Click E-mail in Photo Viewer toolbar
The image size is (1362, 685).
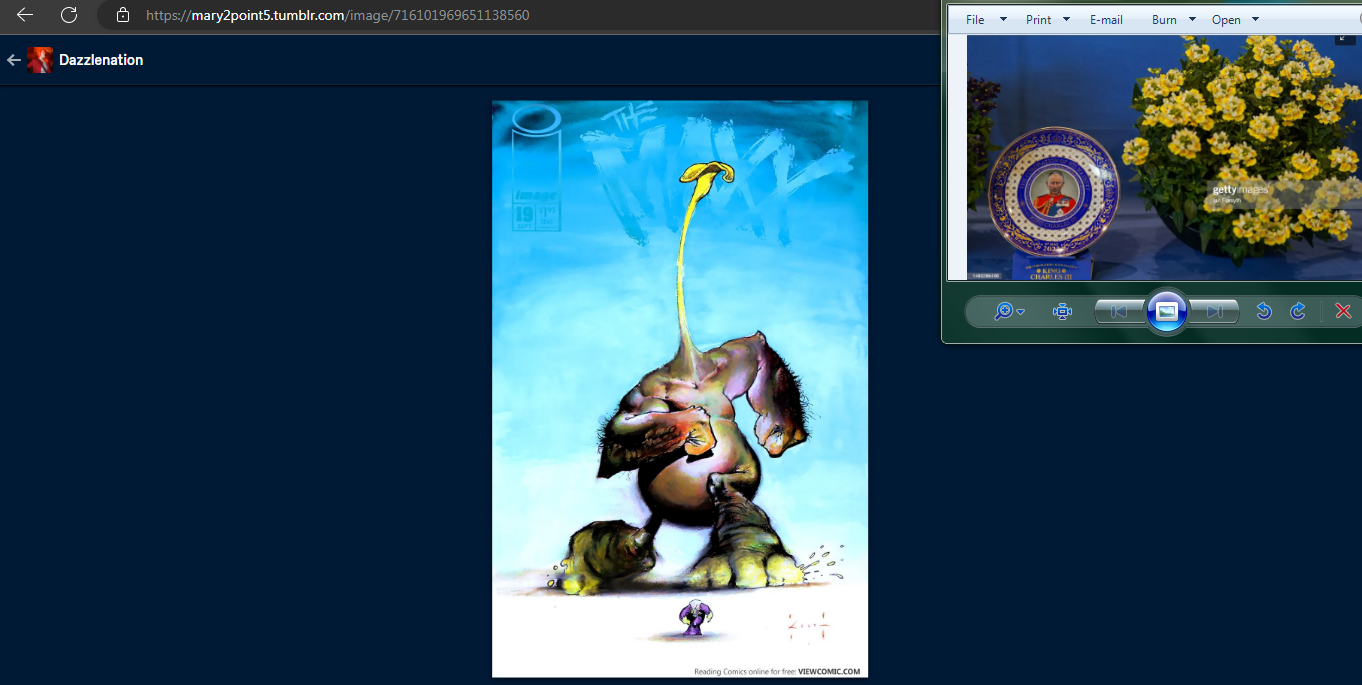(1106, 20)
